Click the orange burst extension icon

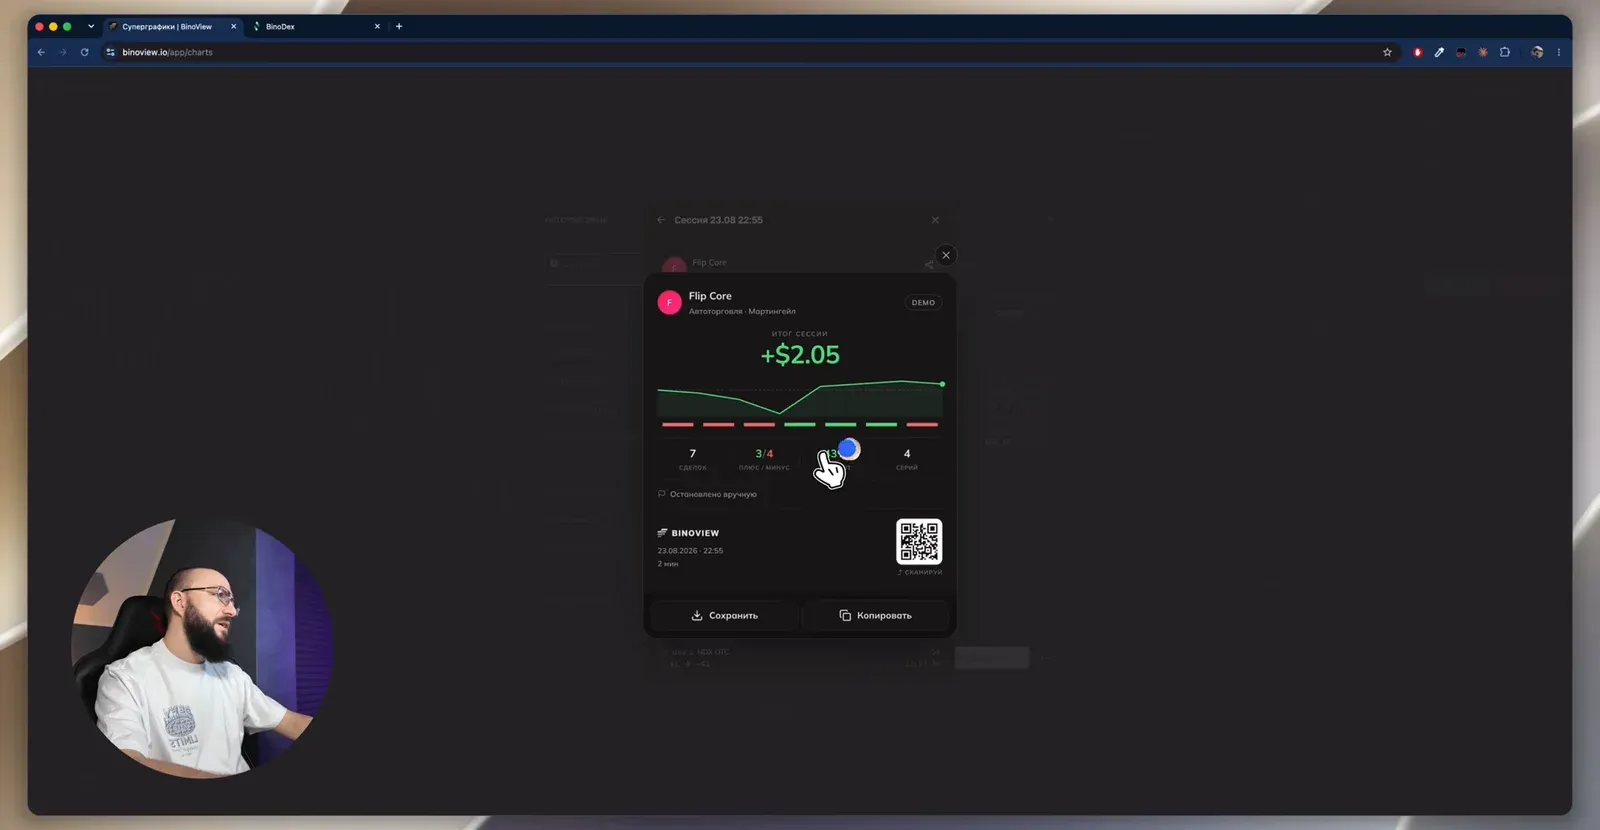coord(1483,52)
